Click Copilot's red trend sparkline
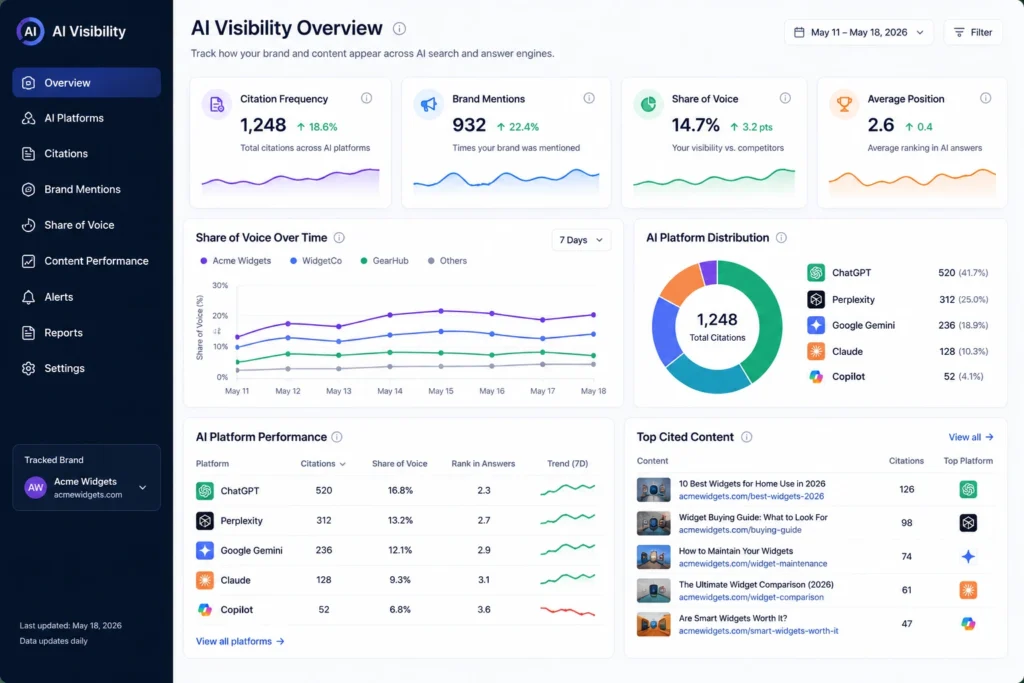This screenshot has height=683, width=1024. (568, 611)
